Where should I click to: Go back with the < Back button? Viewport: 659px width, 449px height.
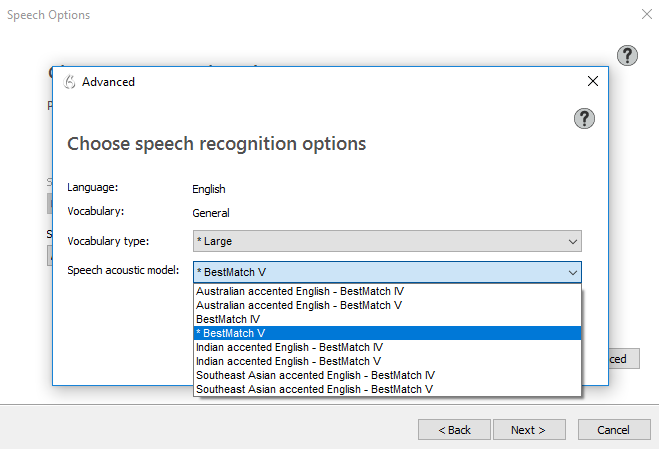(x=454, y=430)
